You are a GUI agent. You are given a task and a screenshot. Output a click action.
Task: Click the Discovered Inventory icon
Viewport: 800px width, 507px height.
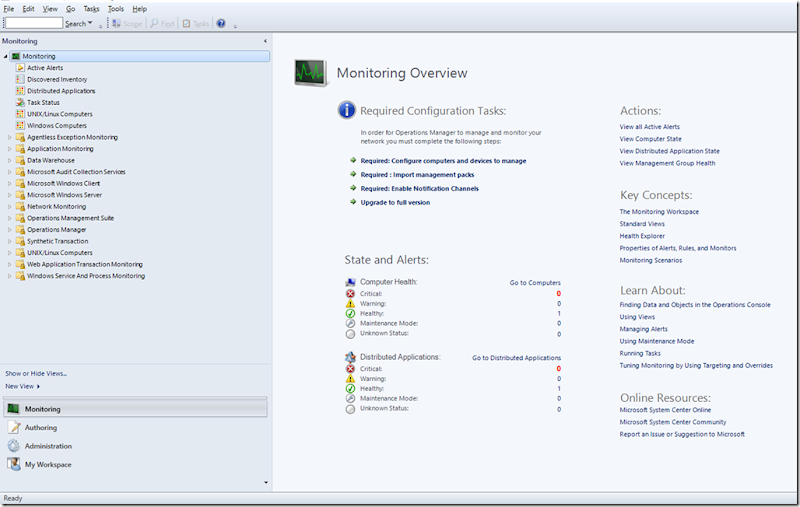[20, 79]
